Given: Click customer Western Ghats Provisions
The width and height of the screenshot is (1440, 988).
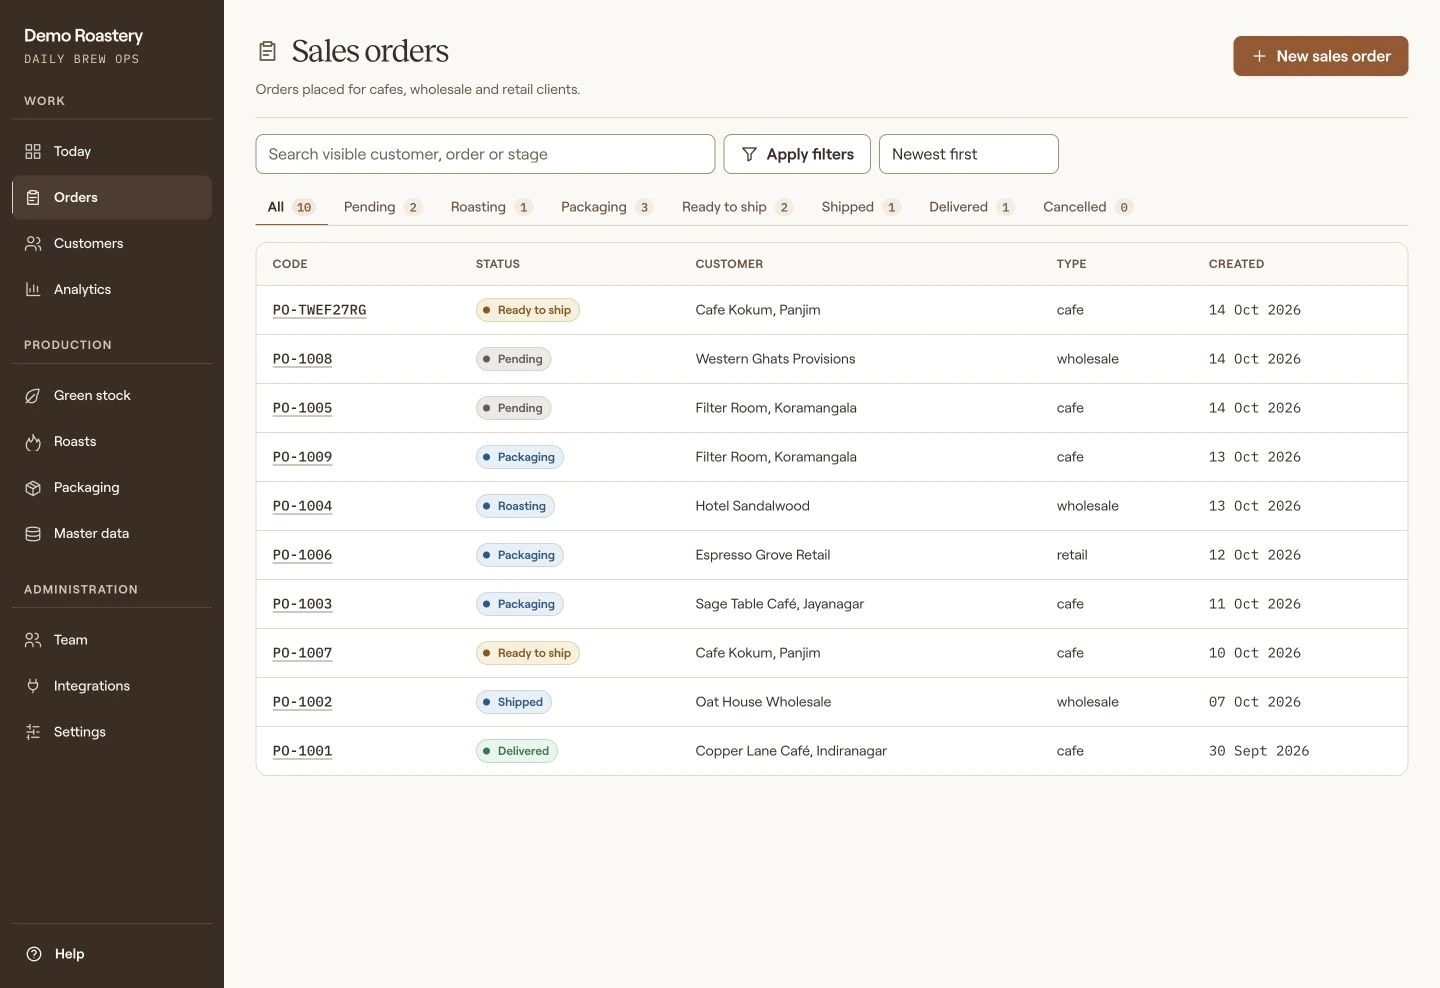Looking at the screenshot, I should 775,359.
